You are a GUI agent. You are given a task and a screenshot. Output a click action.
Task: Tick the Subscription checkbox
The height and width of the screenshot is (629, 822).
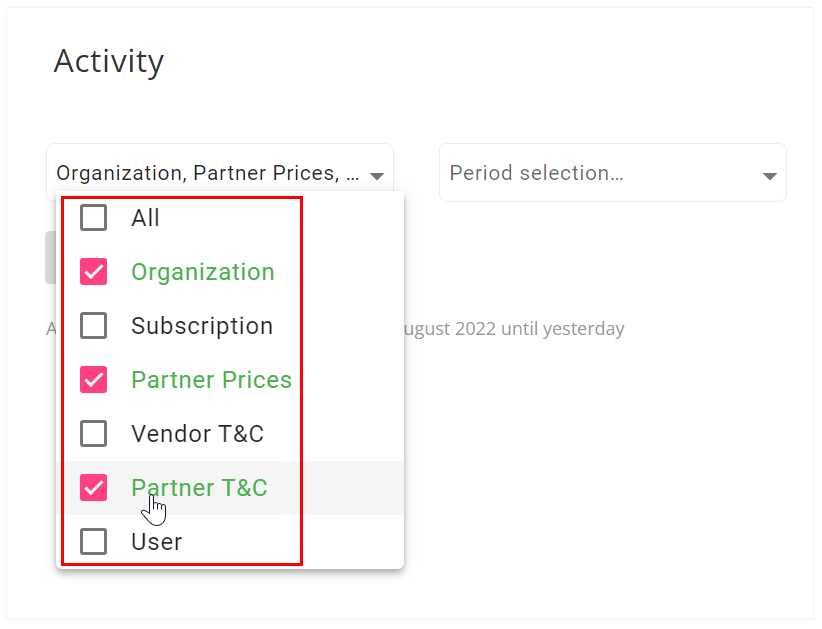pyautogui.click(x=93, y=326)
